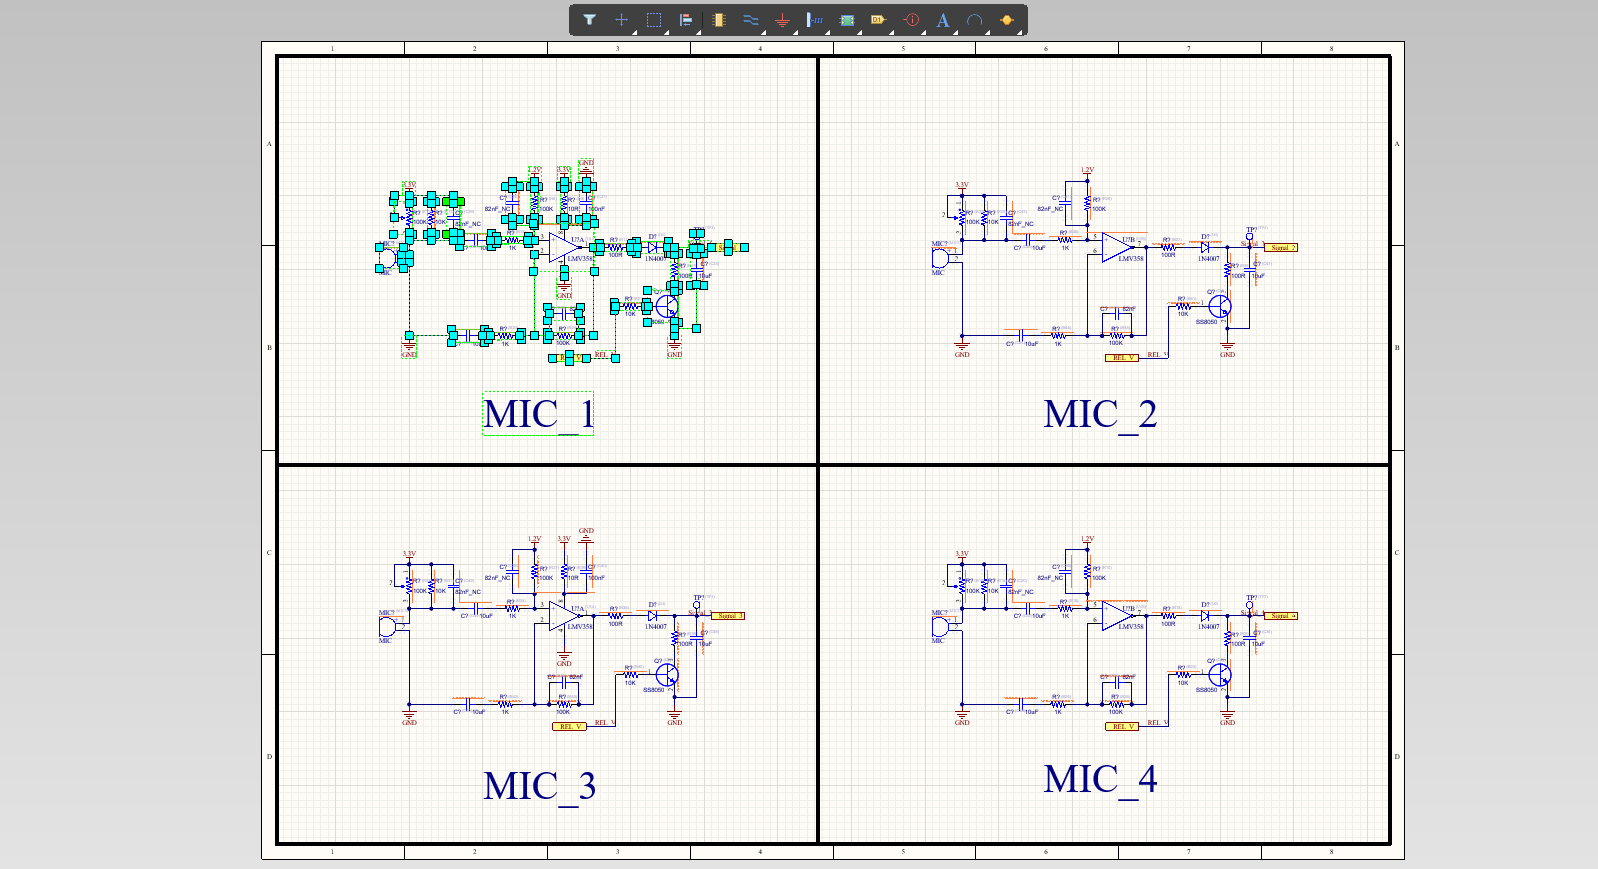1598x869 pixels.
Task: Click the orange probe icon in toolbar
Action: click(1006, 20)
